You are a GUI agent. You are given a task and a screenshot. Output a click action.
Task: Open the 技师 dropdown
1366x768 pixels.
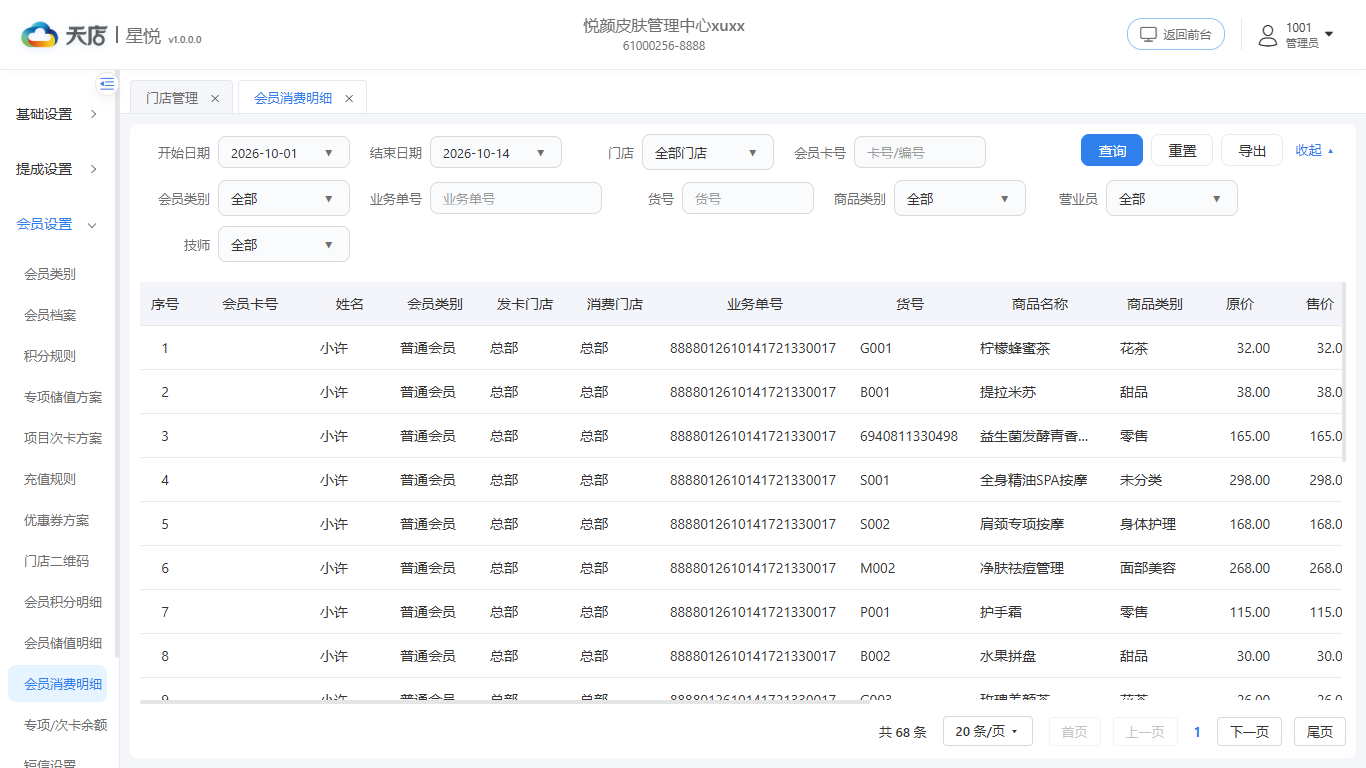pos(284,245)
